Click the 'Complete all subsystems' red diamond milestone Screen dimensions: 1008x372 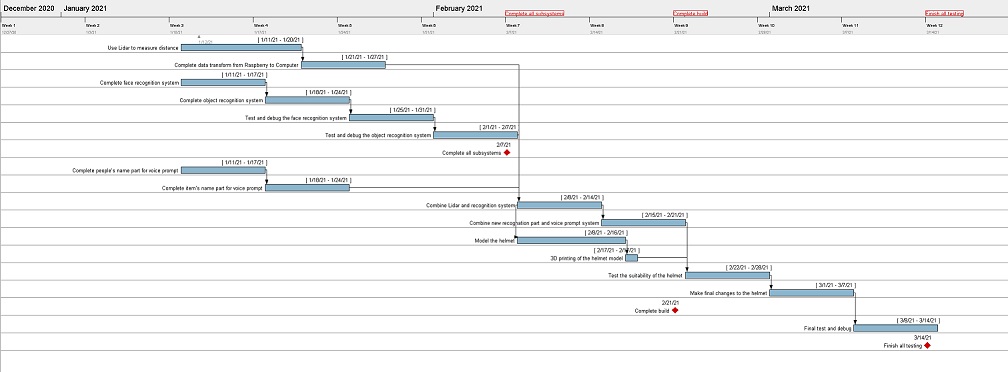click(507, 153)
